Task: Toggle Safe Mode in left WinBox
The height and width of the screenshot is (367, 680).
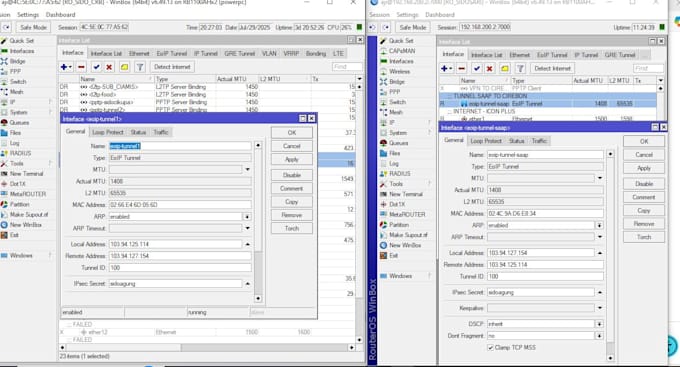Action: pyautogui.click(x=33, y=27)
